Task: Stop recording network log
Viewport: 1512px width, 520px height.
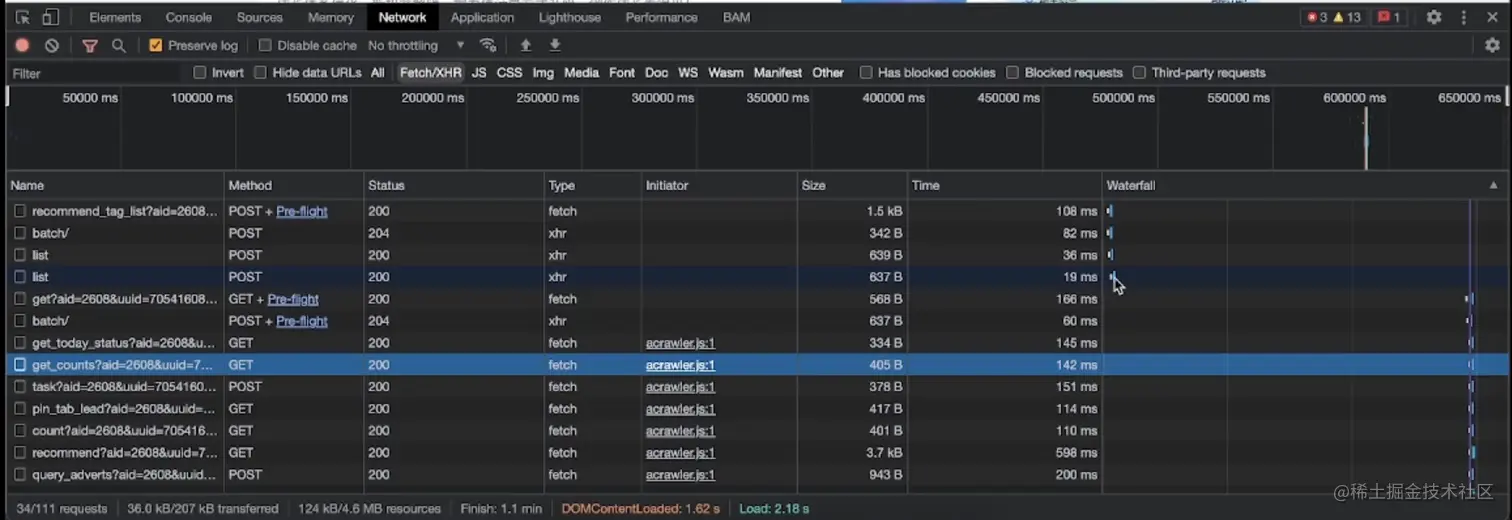Action: pyautogui.click(x=22, y=45)
